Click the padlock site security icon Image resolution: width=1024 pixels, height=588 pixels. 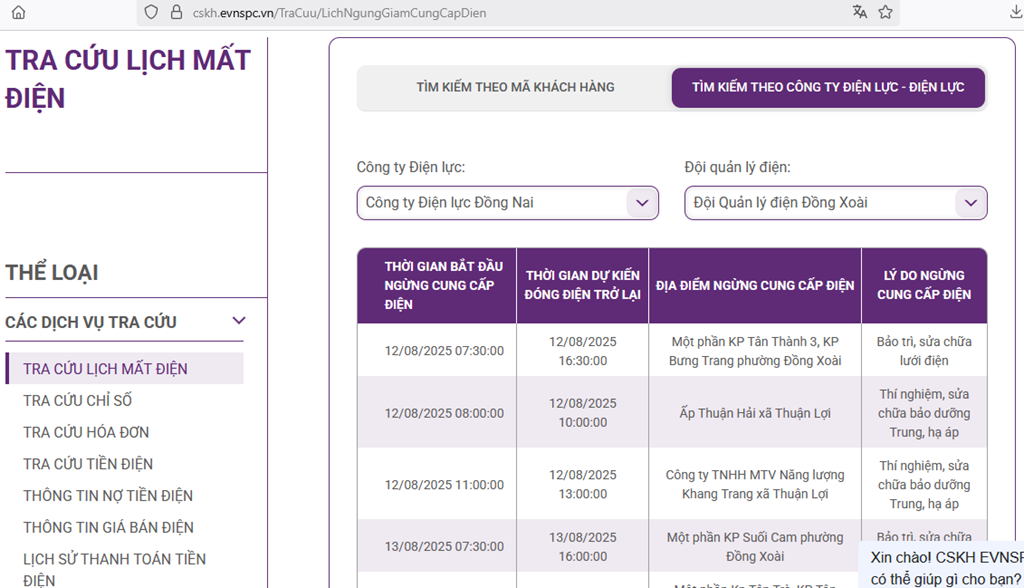[x=176, y=12]
